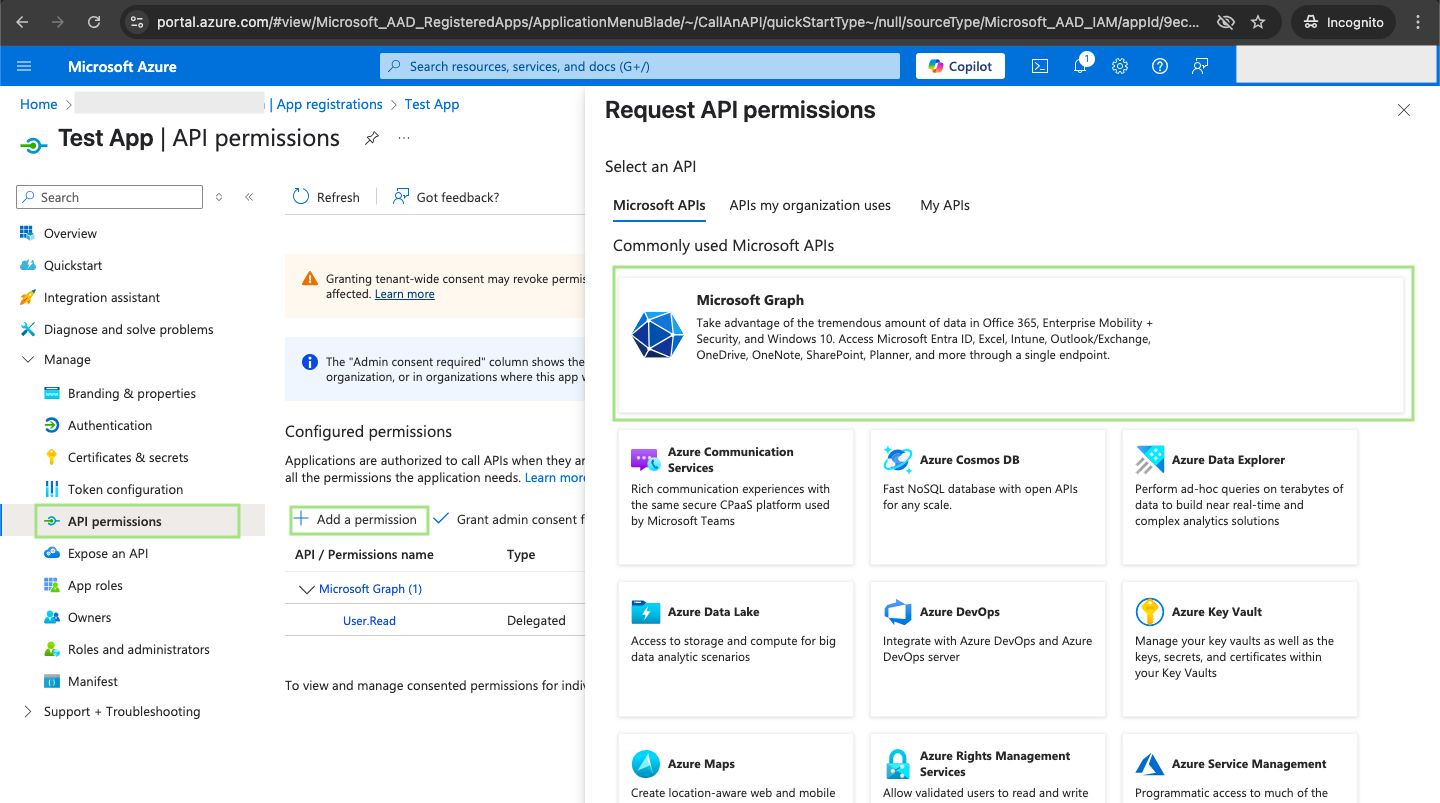
Task: Open Roles and administrators
Action: [x=139, y=649]
